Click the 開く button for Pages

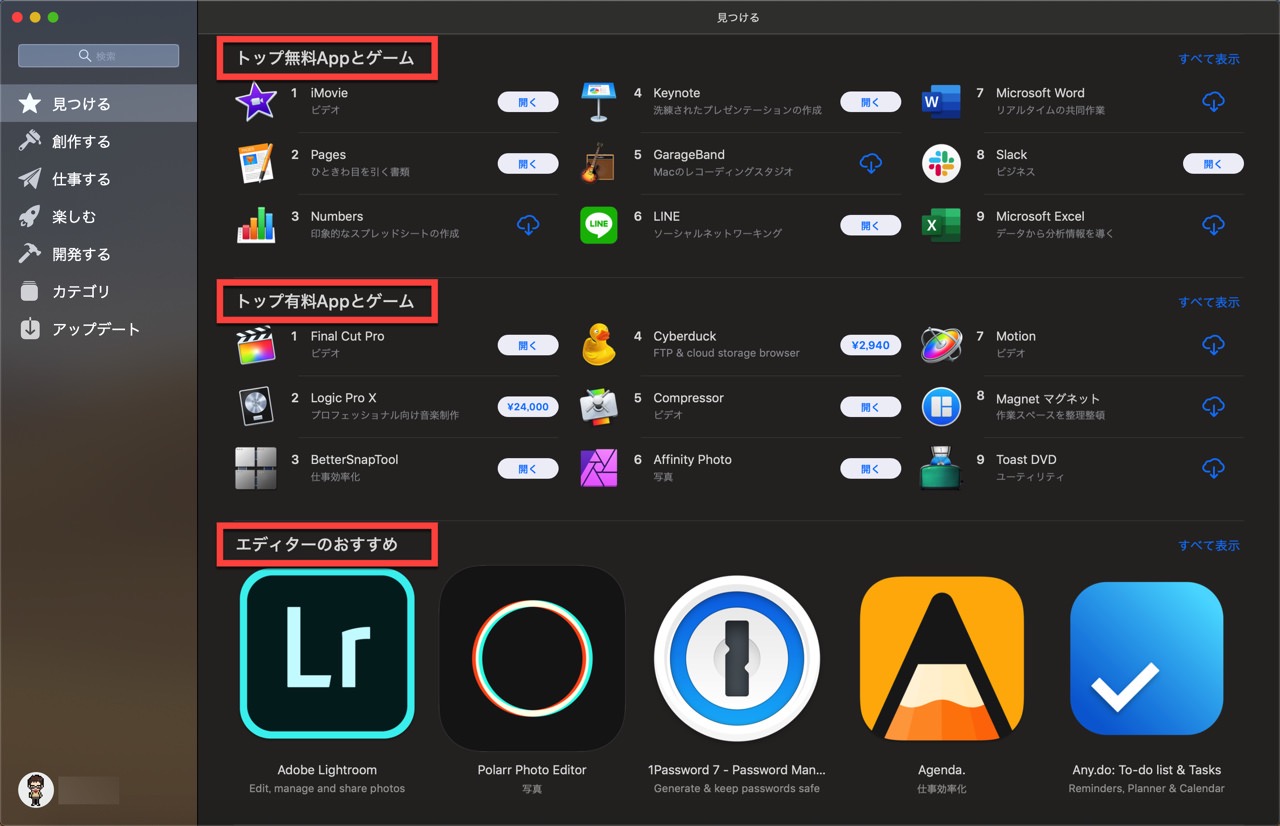click(x=528, y=164)
